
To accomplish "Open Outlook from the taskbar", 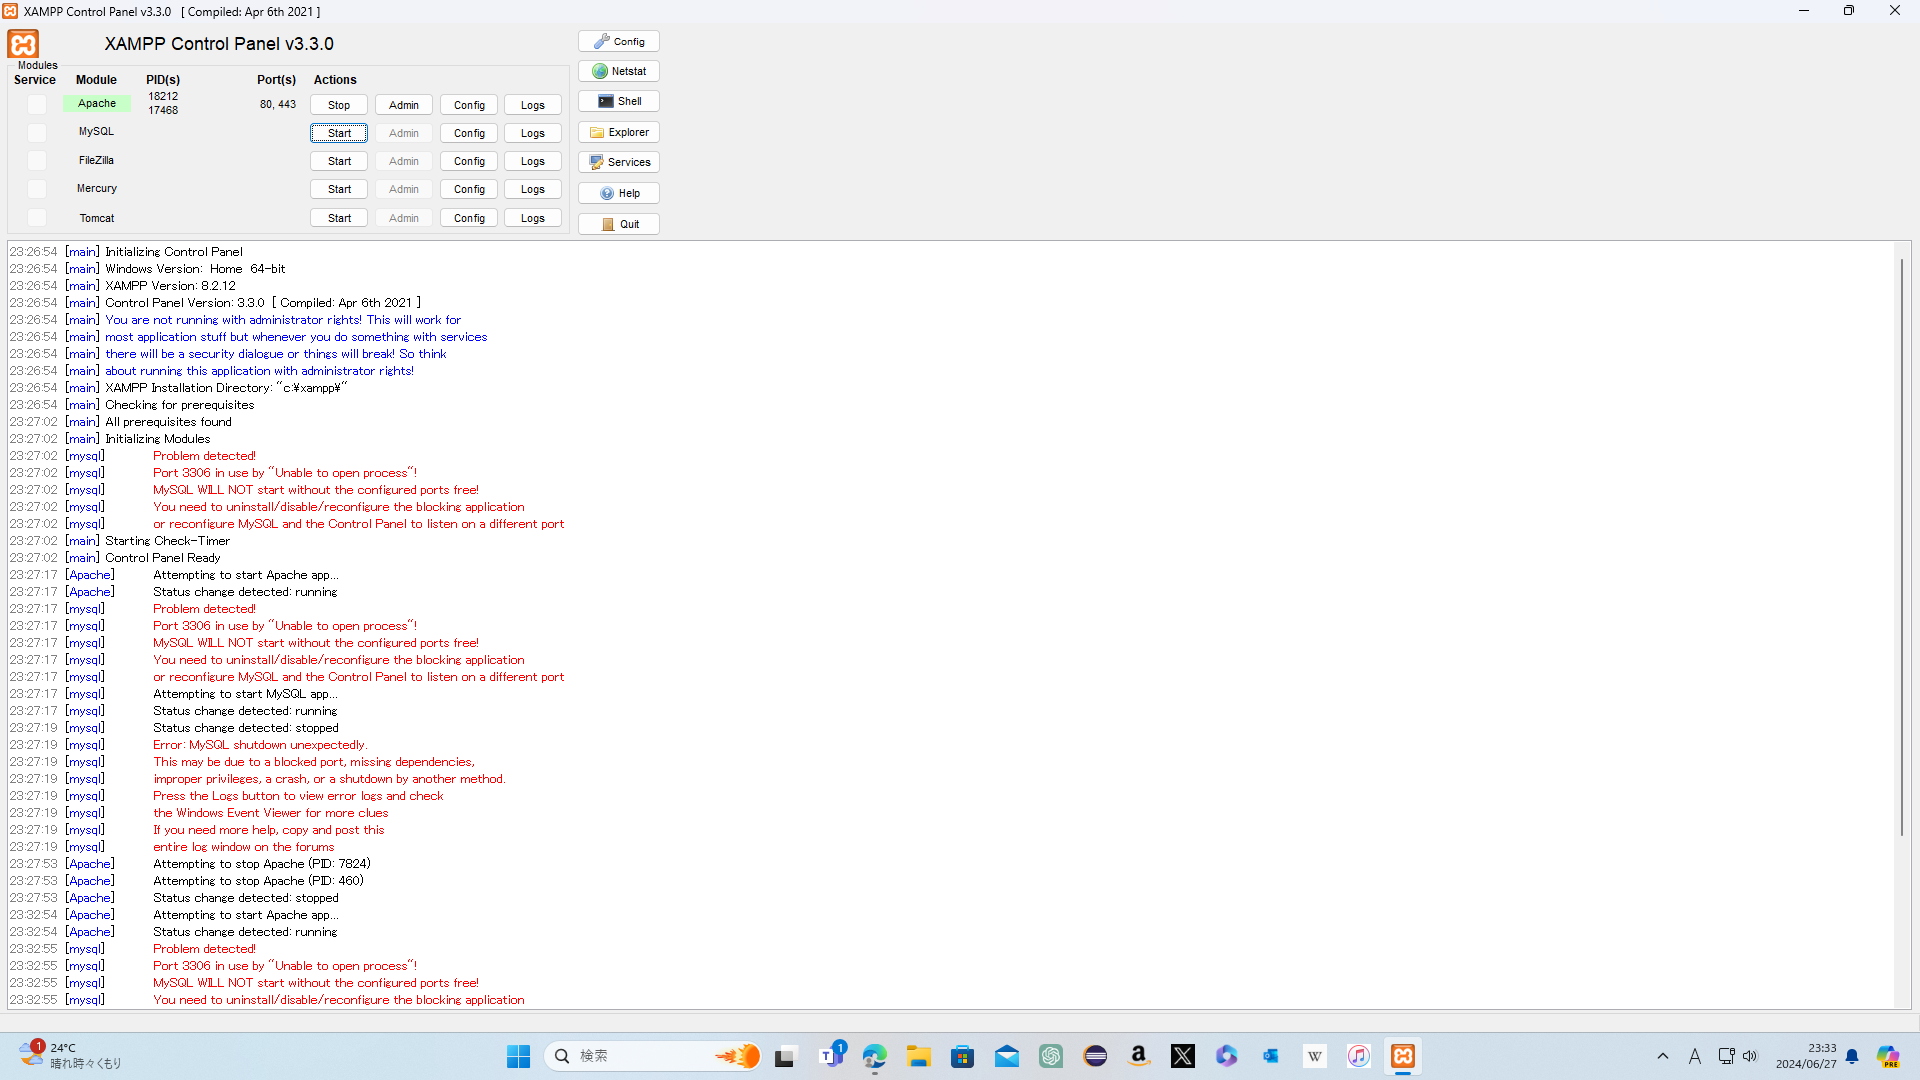I will click(x=1271, y=1056).
